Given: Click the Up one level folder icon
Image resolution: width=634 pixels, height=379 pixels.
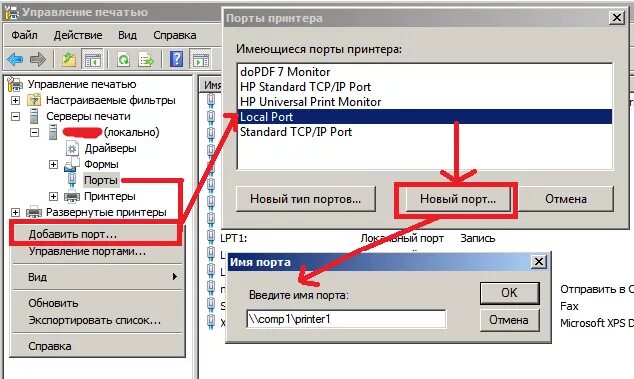Looking at the screenshot, I should [69, 60].
